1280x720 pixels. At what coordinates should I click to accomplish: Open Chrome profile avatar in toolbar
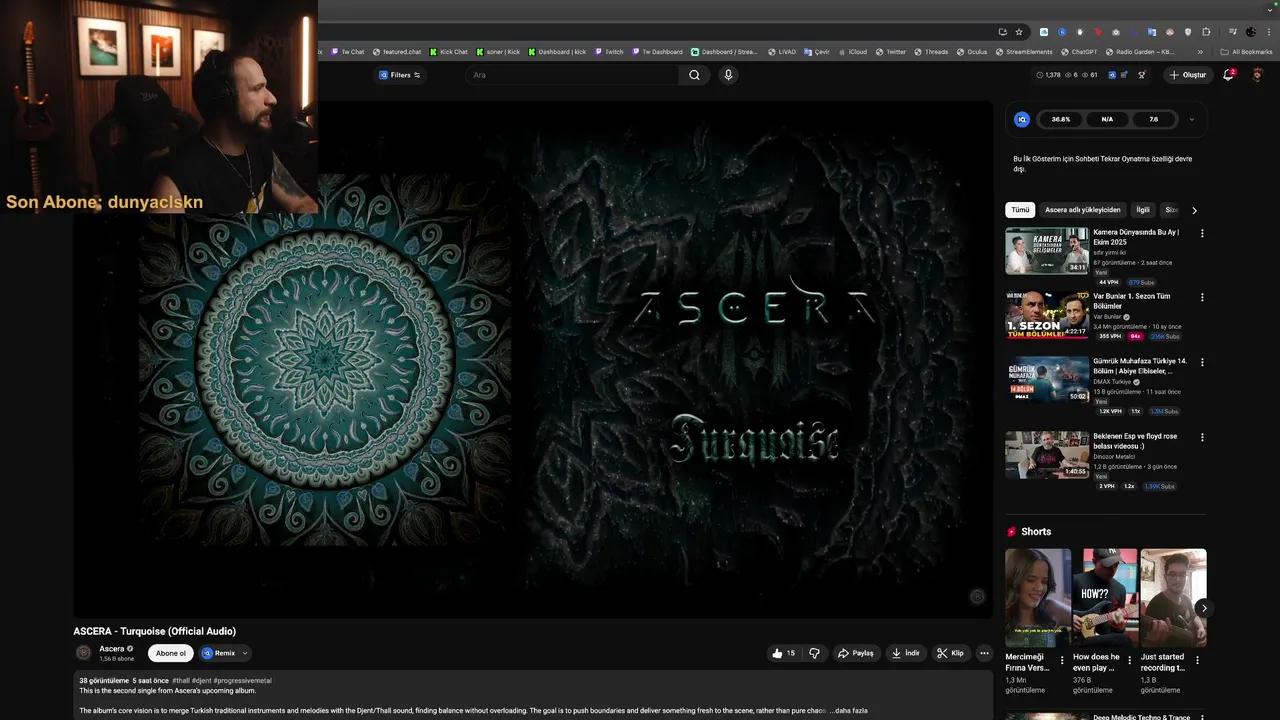1251,32
